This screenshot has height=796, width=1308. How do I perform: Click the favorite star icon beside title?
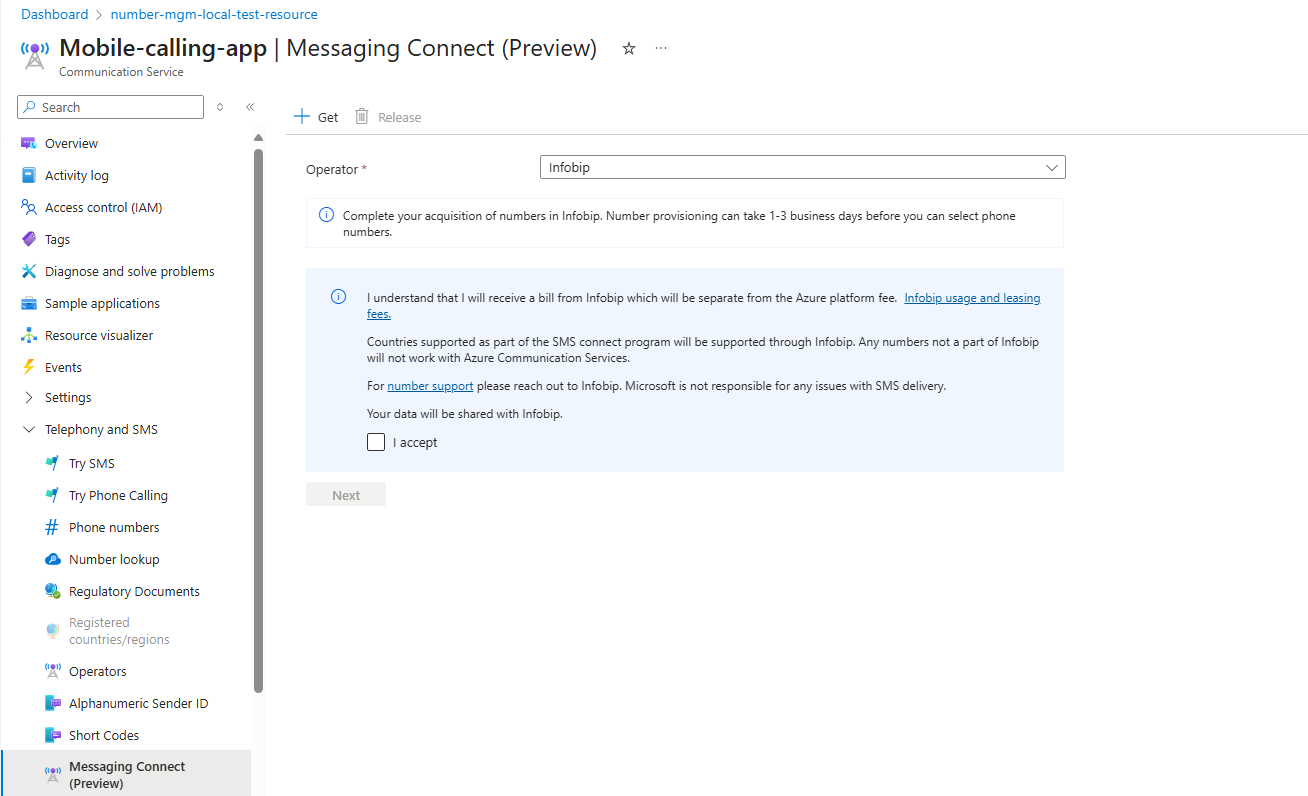[x=629, y=48]
